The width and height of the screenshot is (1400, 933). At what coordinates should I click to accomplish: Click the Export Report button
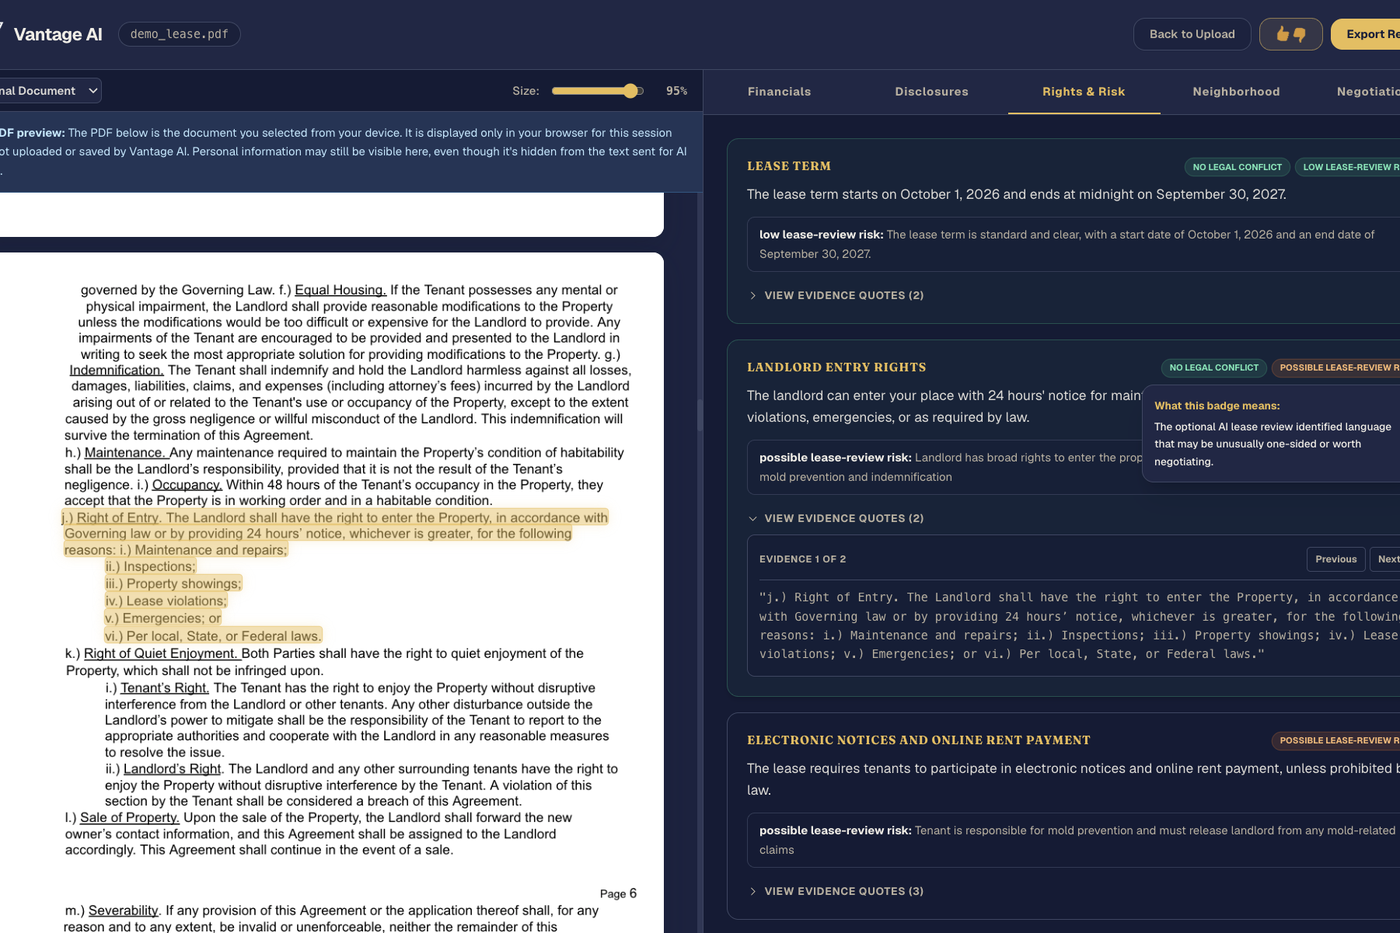[x=1366, y=34]
